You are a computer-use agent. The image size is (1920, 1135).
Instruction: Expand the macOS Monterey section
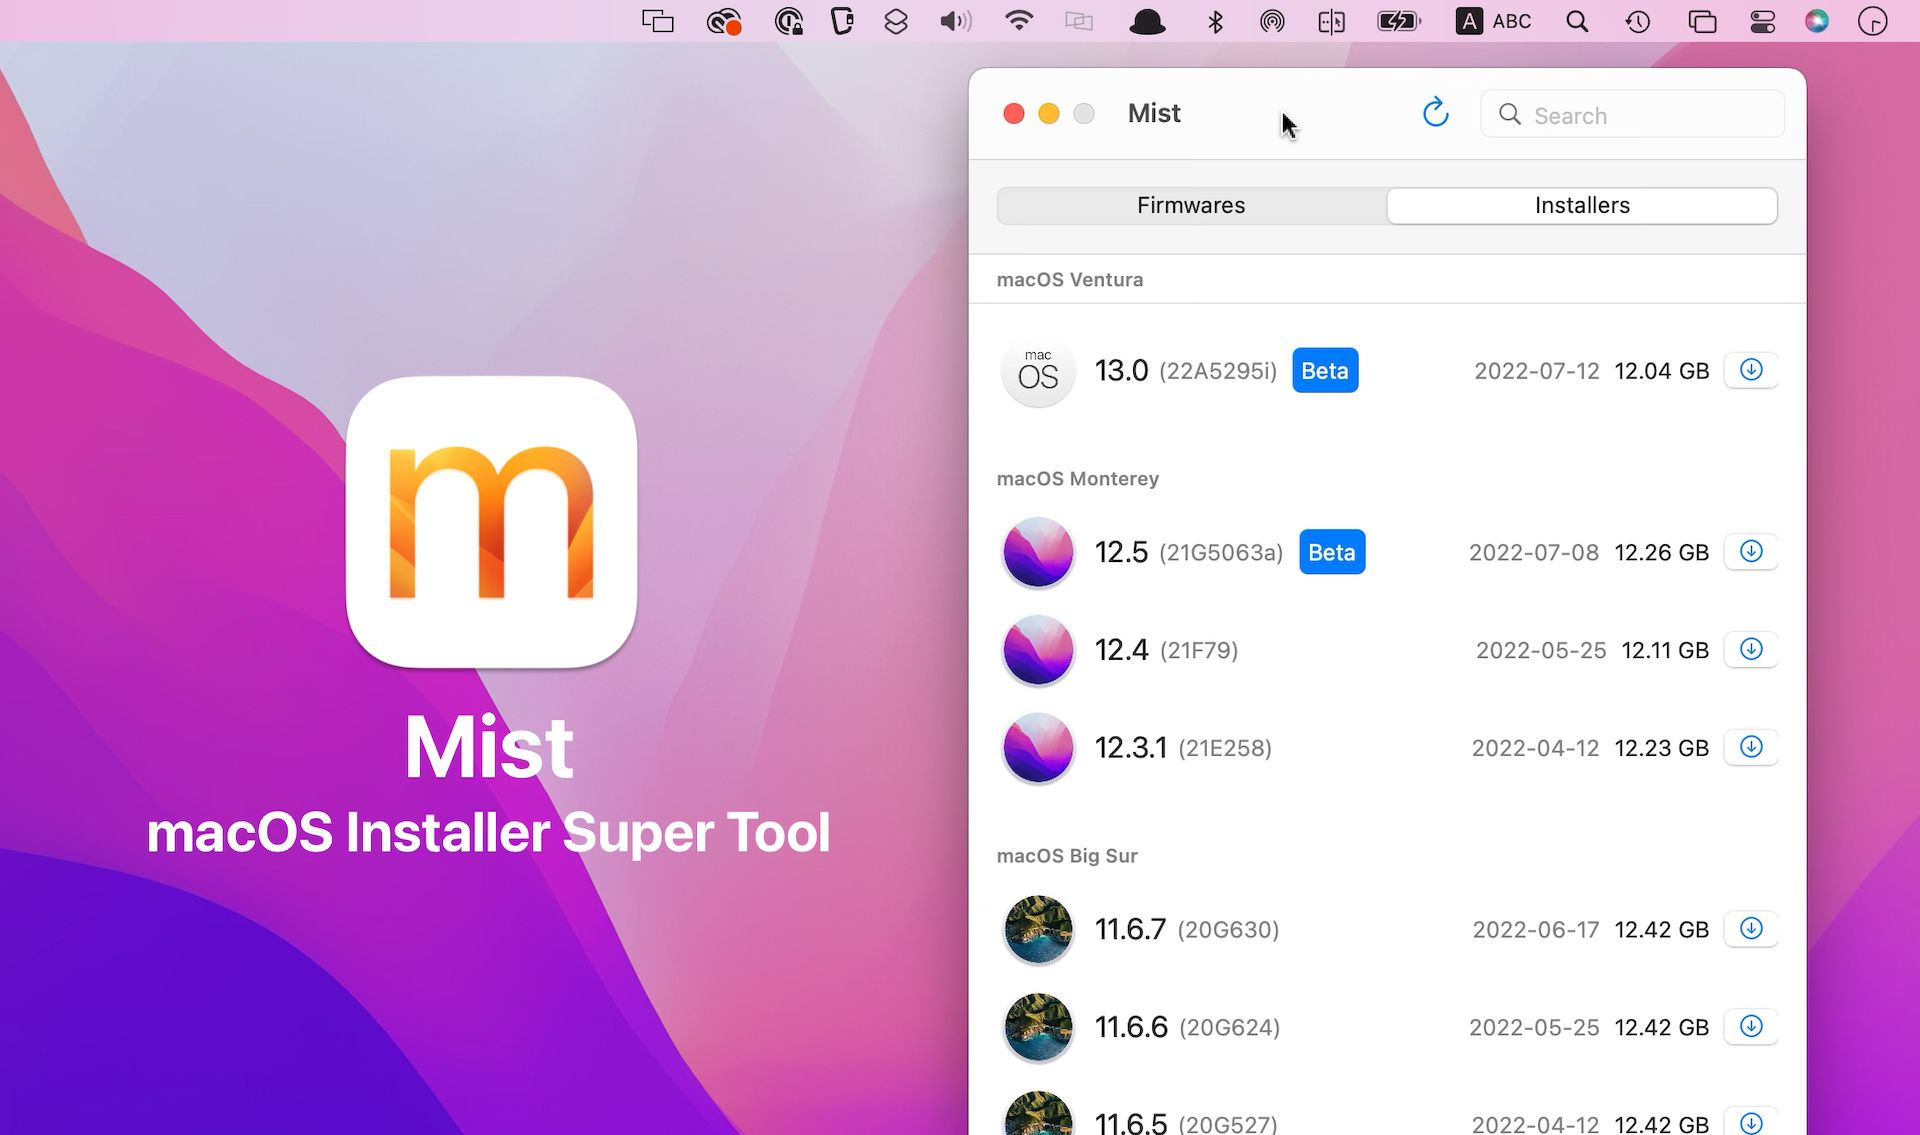1077,477
